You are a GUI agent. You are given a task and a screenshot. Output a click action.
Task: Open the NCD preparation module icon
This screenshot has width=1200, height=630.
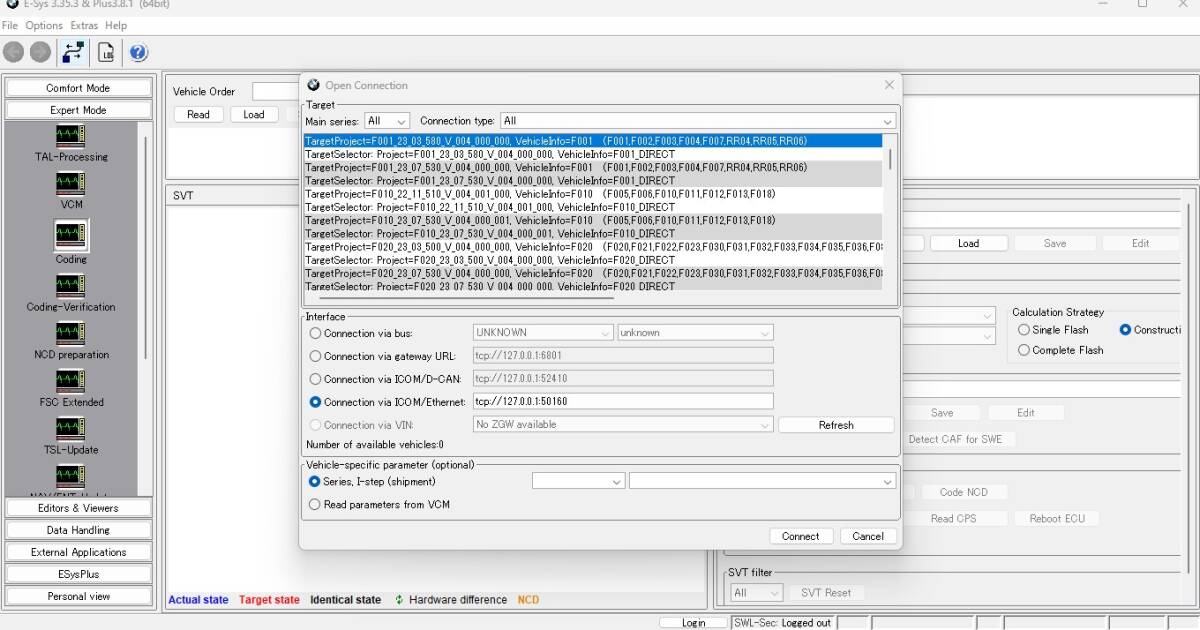point(70,333)
